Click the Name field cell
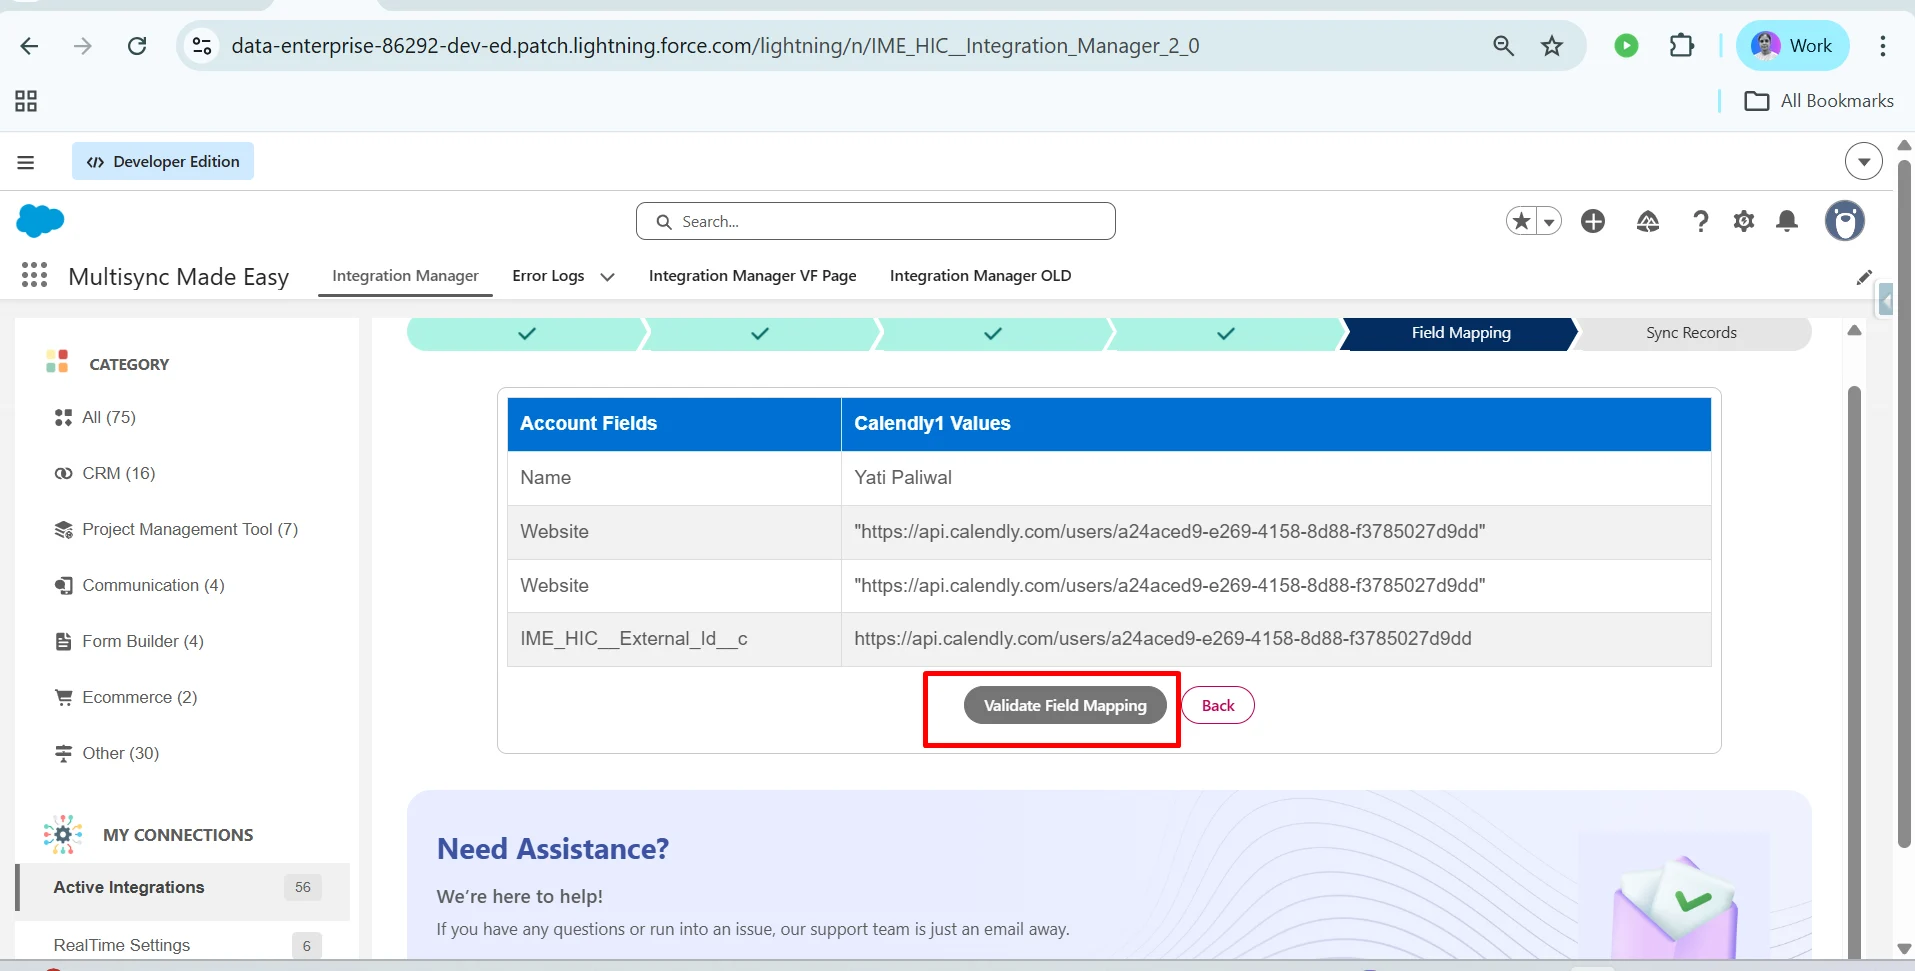This screenshot has width=1915, height=971. click(674, 478)
